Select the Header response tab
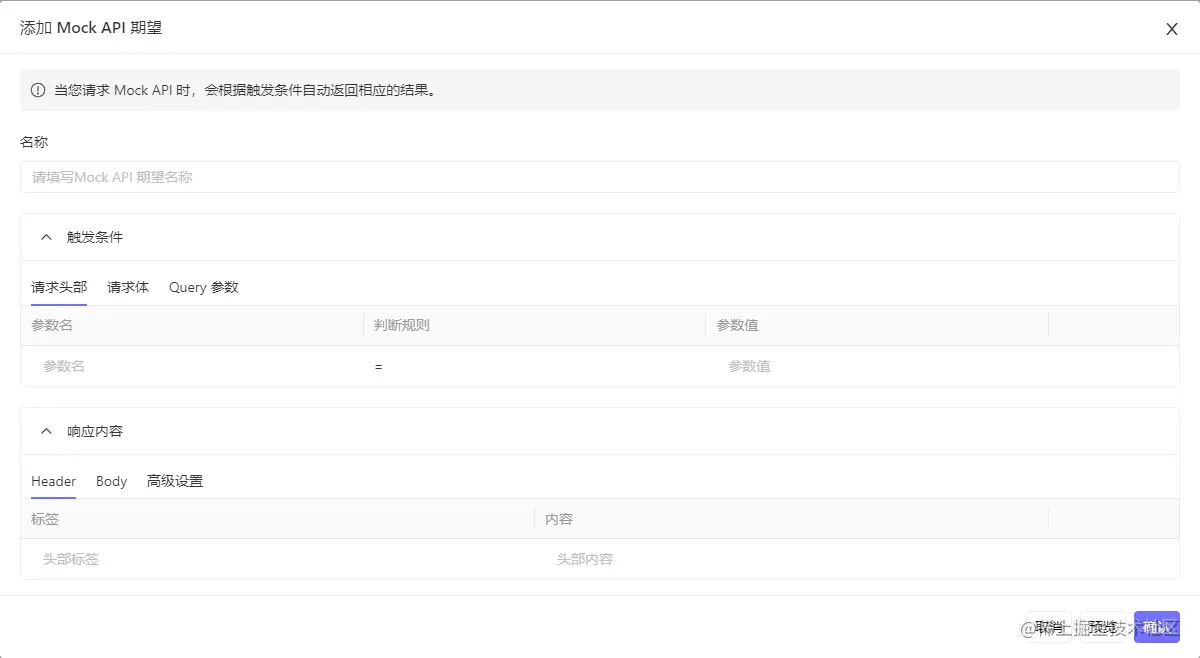1200x658 pixels. (53, 481)
